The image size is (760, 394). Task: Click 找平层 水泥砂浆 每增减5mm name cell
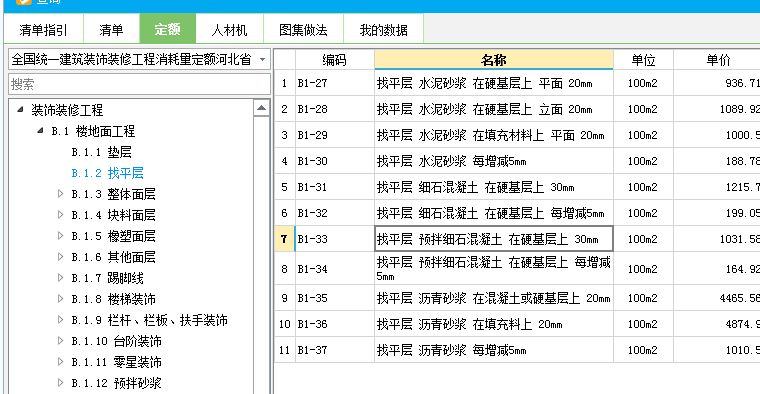pyautogui.click(x=493, y=161)
